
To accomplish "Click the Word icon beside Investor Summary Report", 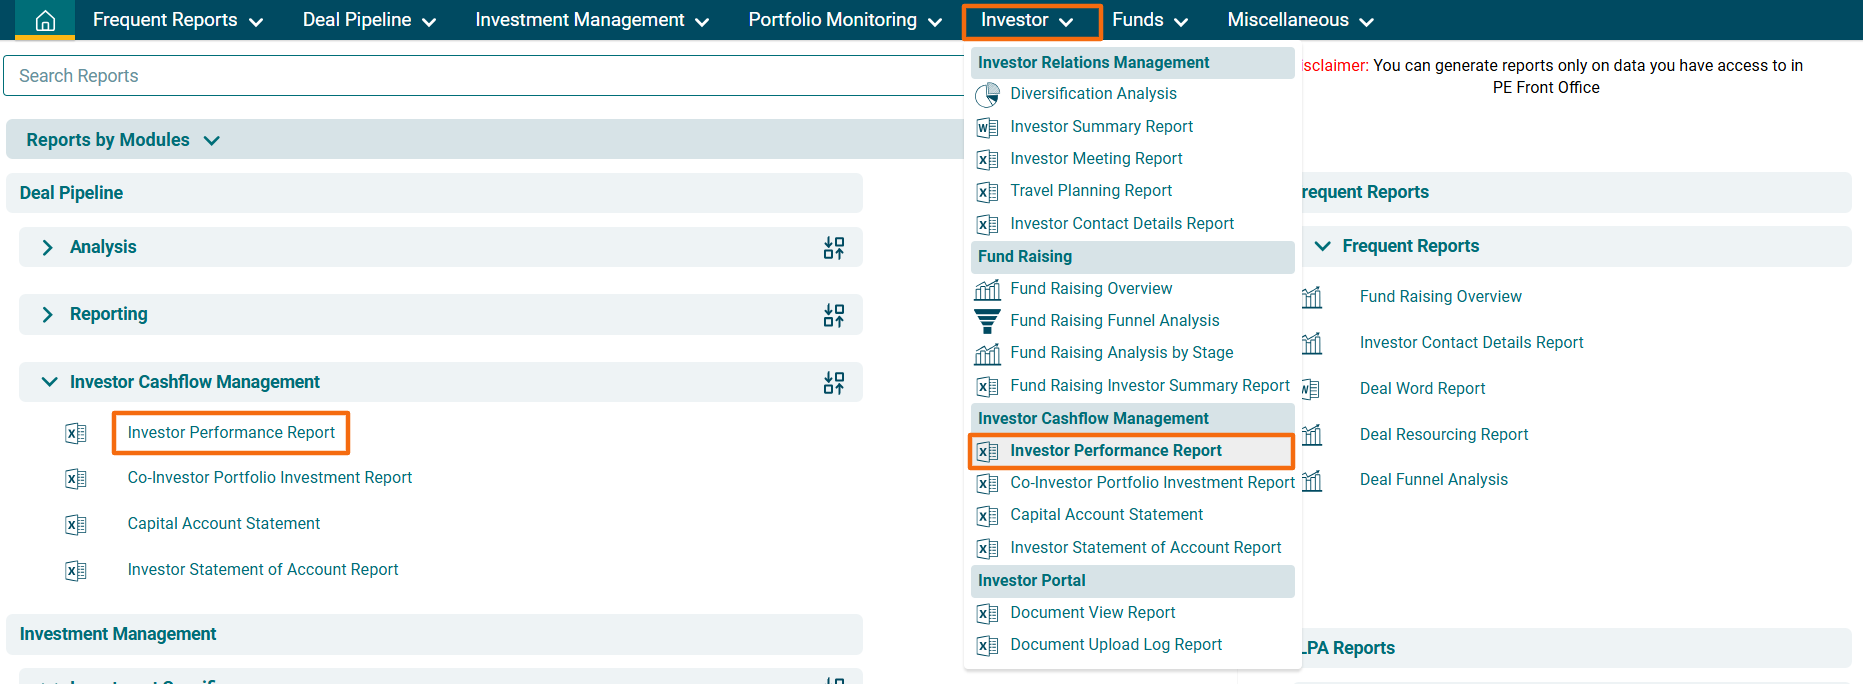I will click(987, 127).
